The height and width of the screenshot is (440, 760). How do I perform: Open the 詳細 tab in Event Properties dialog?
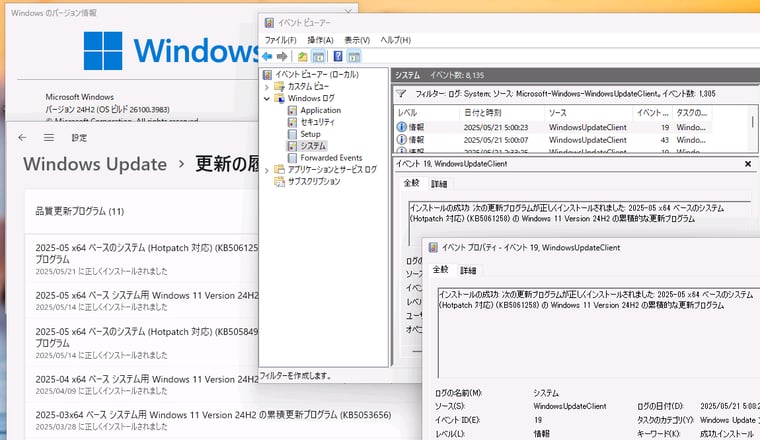pyautogui.click(x=468, y=270)
